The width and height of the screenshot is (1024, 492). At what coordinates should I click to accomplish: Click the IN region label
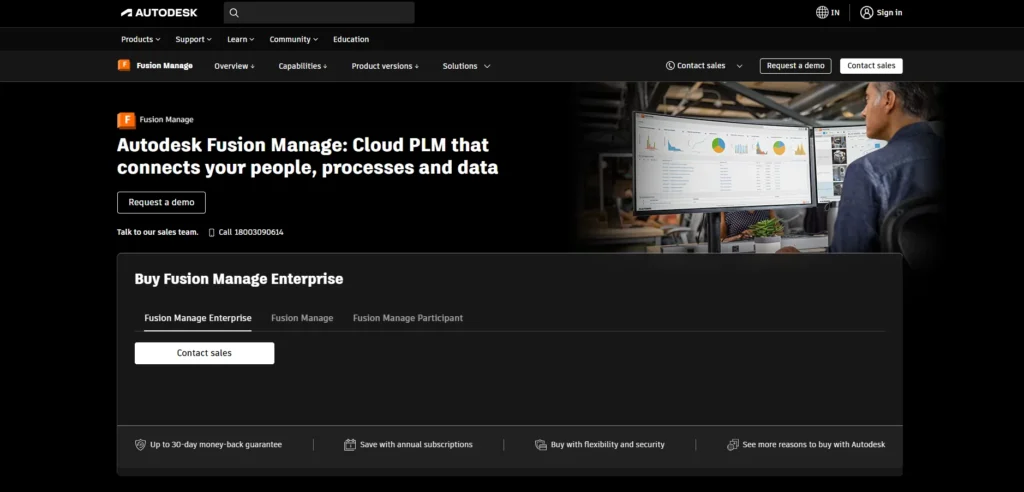pyautogui.click(x=835, y=12)
